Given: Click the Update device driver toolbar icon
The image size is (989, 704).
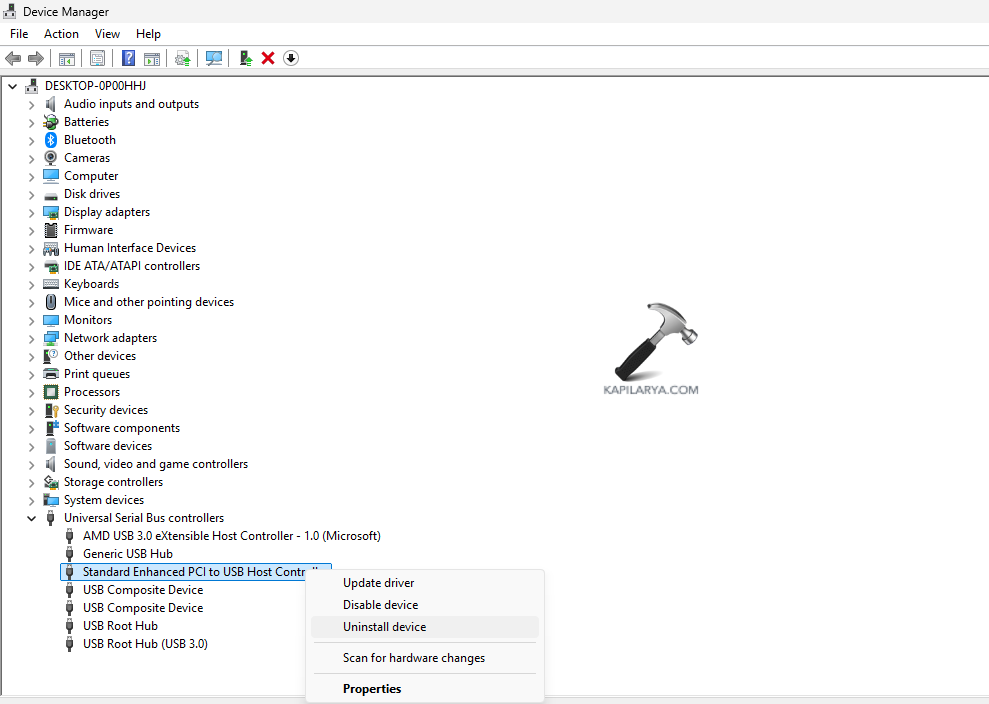Looking at the screenshot, I should click(x=245, y=58).
